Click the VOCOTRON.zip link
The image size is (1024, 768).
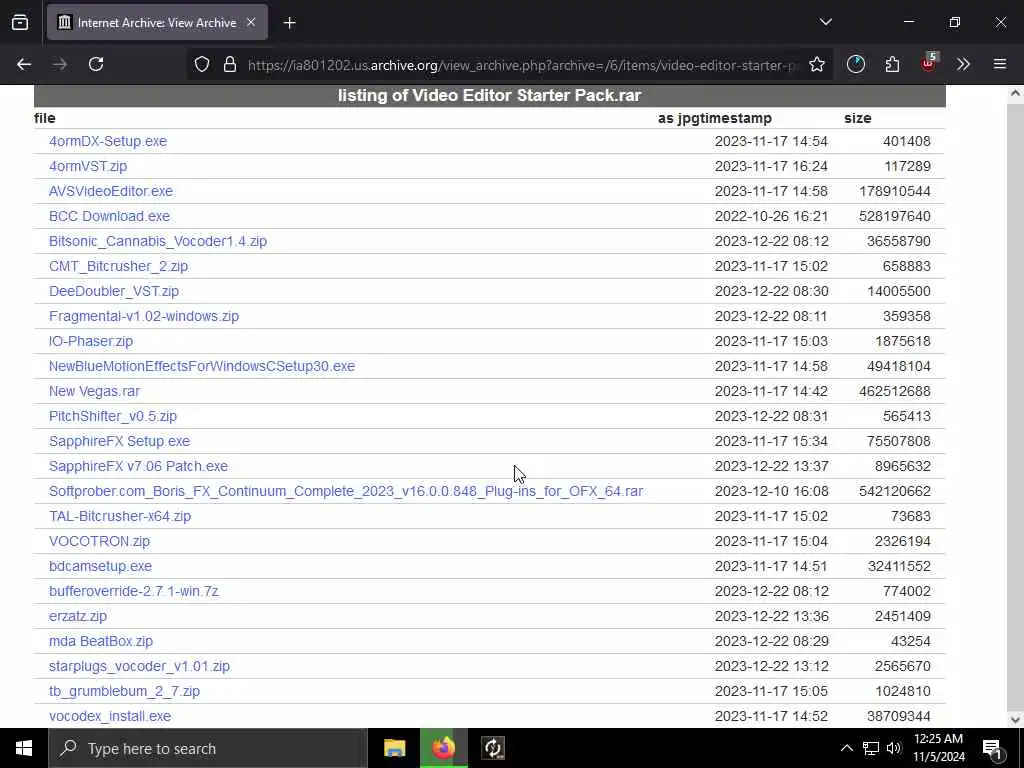tap(99, 541)
